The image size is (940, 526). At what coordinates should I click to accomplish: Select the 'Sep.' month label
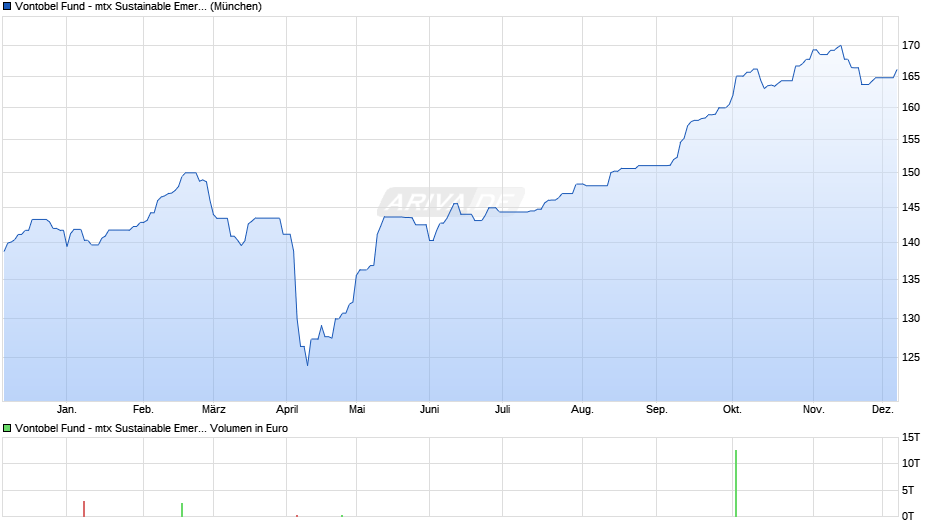coord(656,409)
